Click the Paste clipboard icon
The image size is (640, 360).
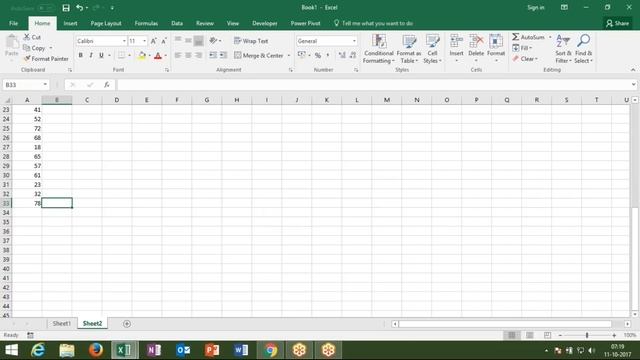(12, 42)
